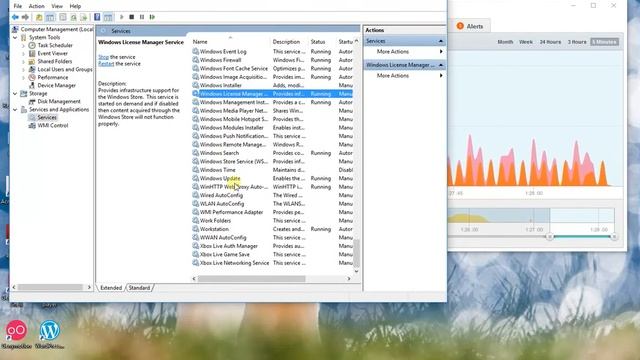Collapse the Services section in Actions pane

pos(441,41)
